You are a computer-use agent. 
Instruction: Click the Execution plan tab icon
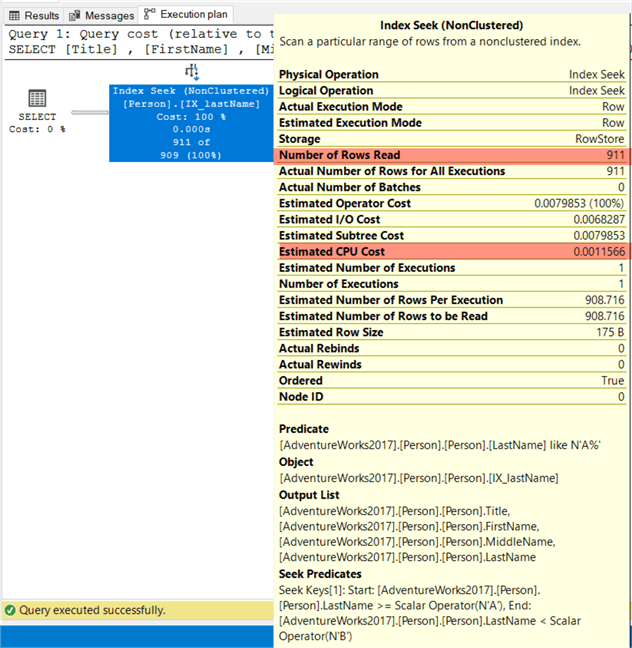click(149, 14)
